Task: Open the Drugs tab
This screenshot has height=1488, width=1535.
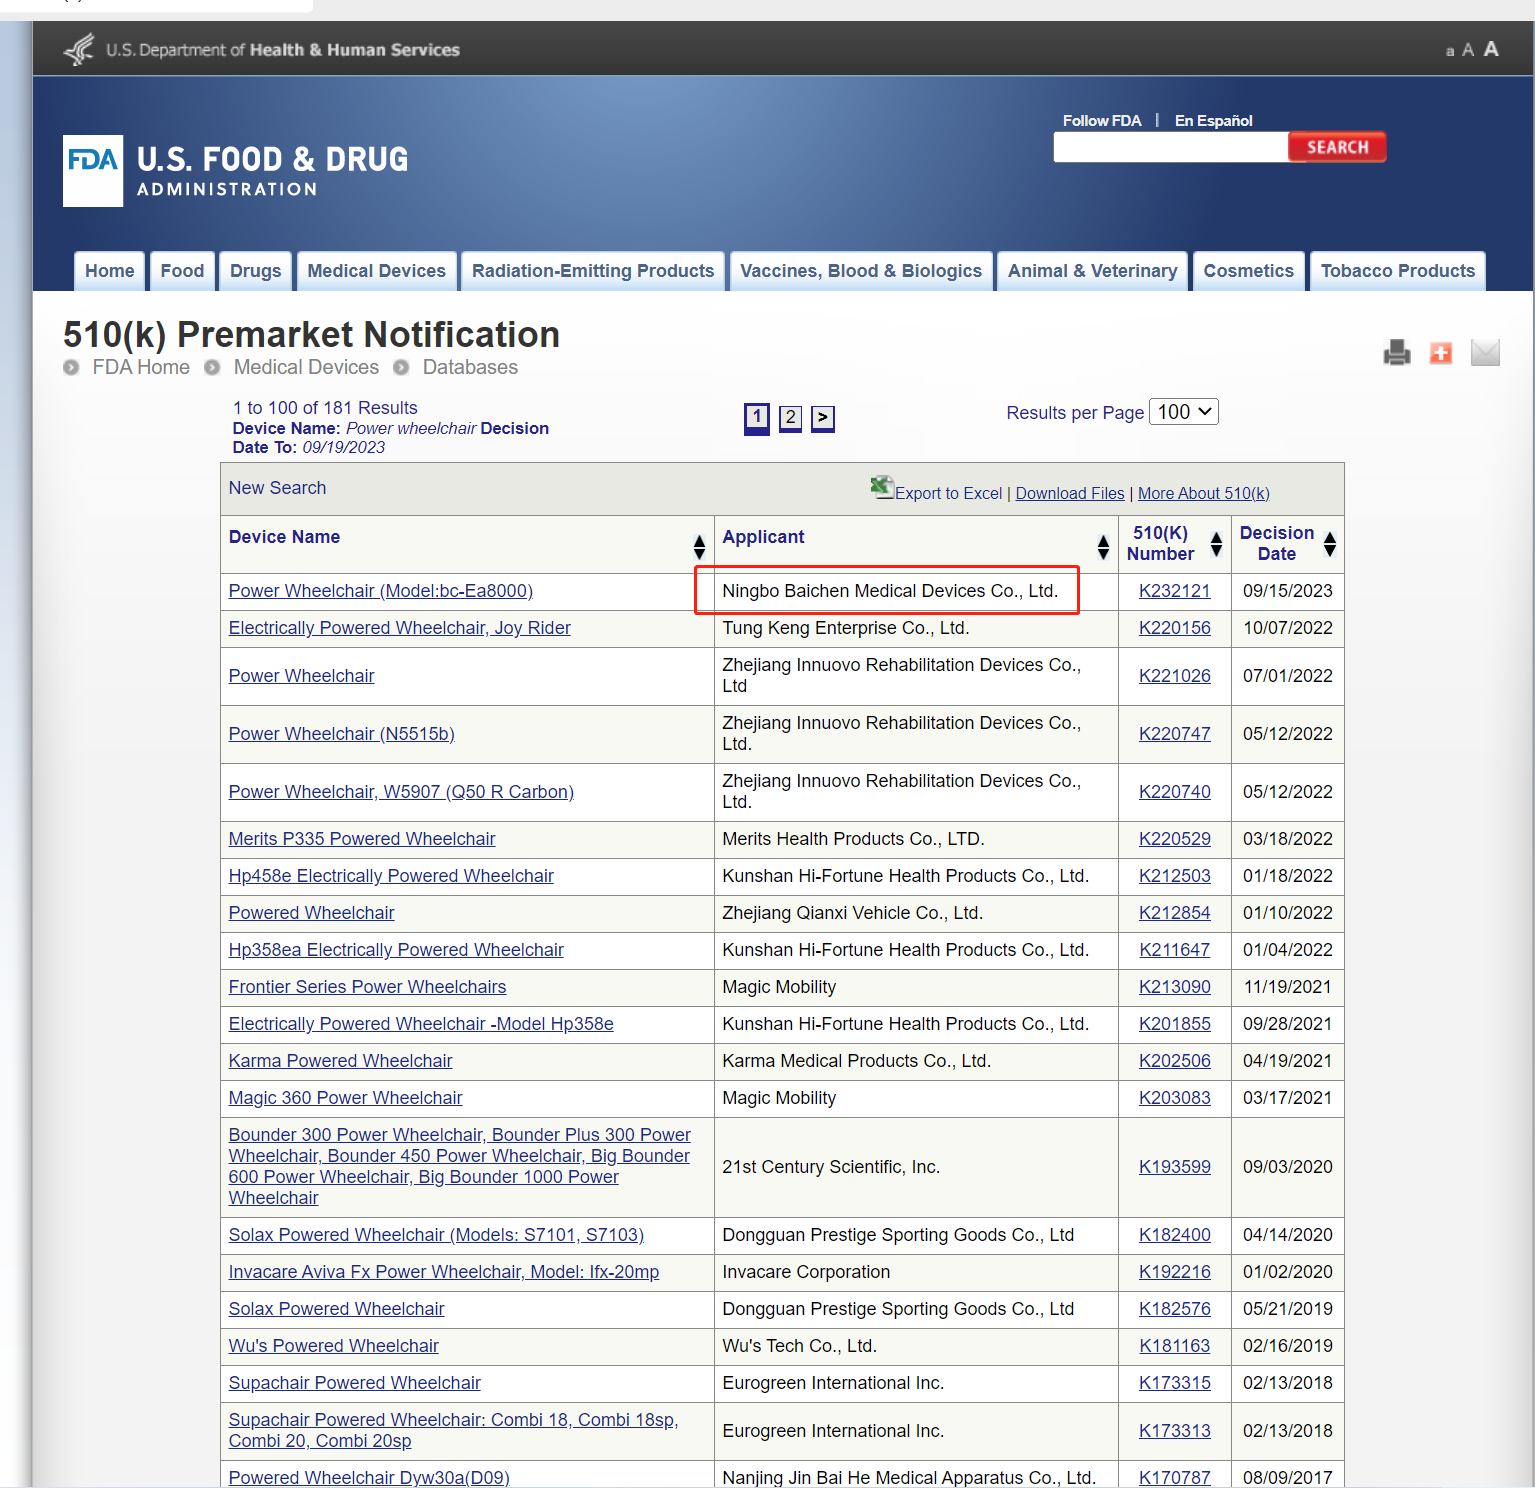Action: click(256, 271)
